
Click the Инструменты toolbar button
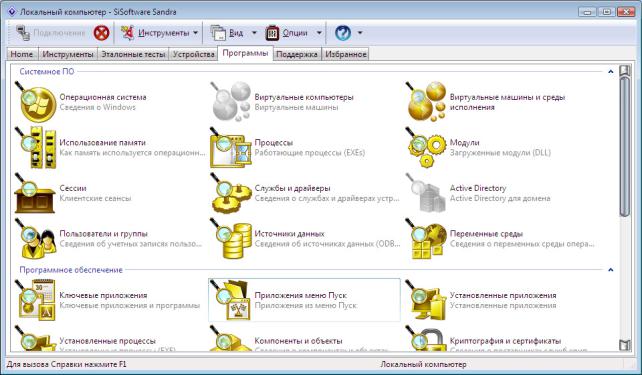point(156,33)
